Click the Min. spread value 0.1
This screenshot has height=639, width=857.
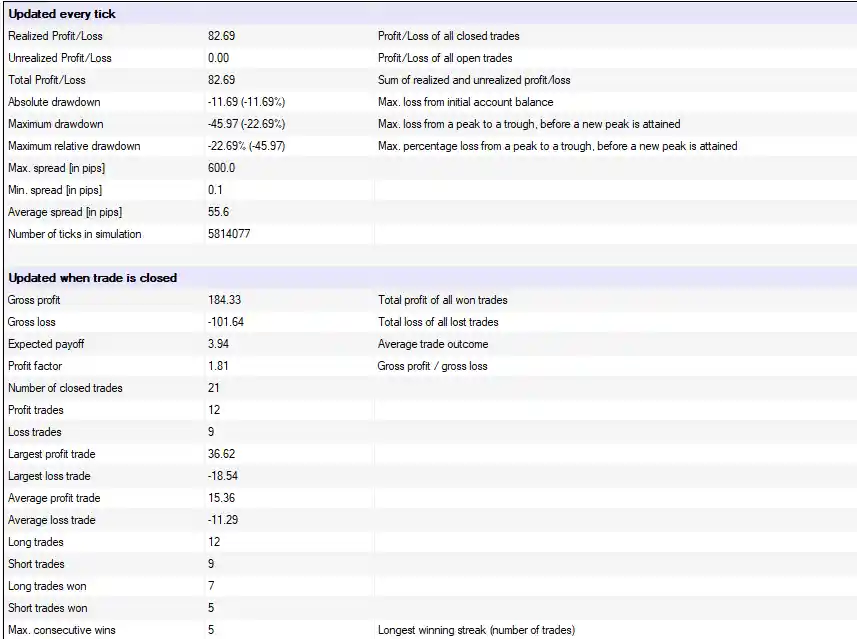click(215, 190)
